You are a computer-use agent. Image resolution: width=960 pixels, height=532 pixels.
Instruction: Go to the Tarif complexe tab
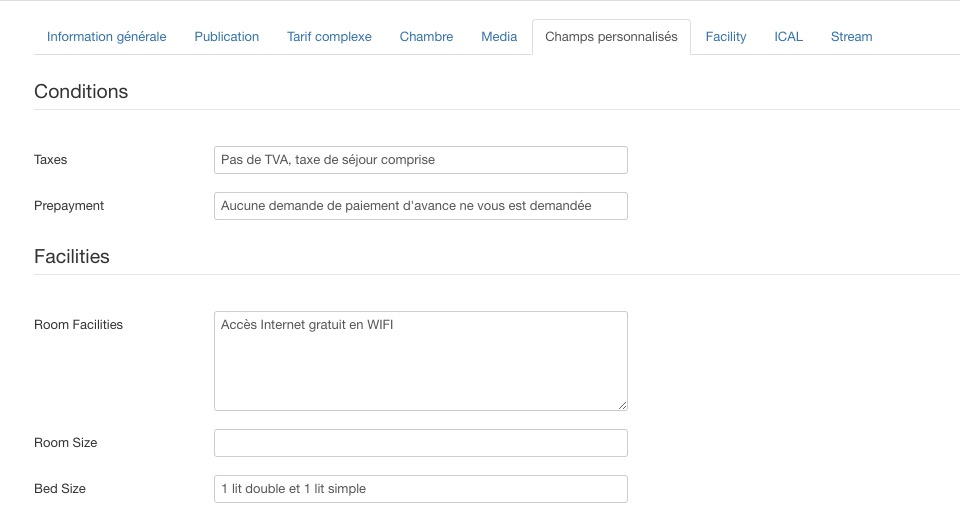(329, 37)
